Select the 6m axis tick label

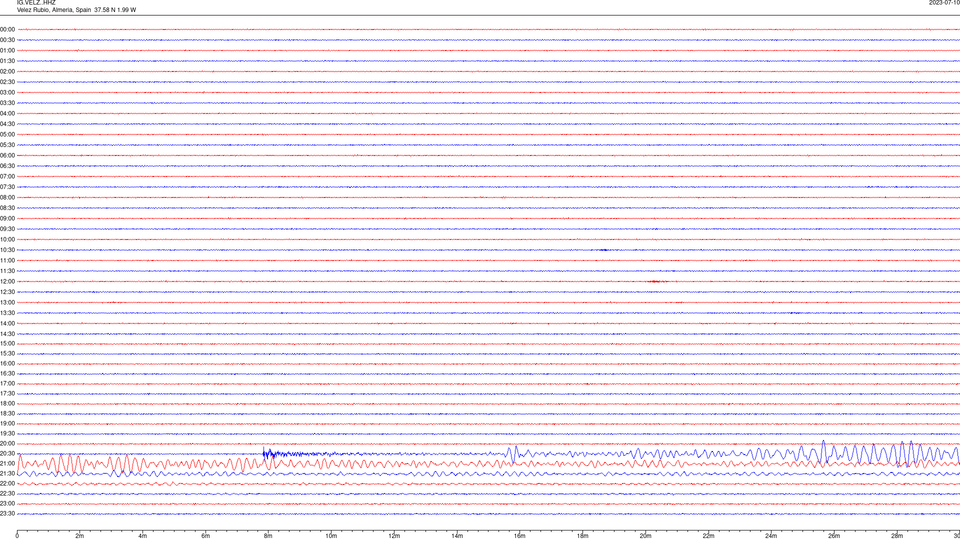[206, 536]
